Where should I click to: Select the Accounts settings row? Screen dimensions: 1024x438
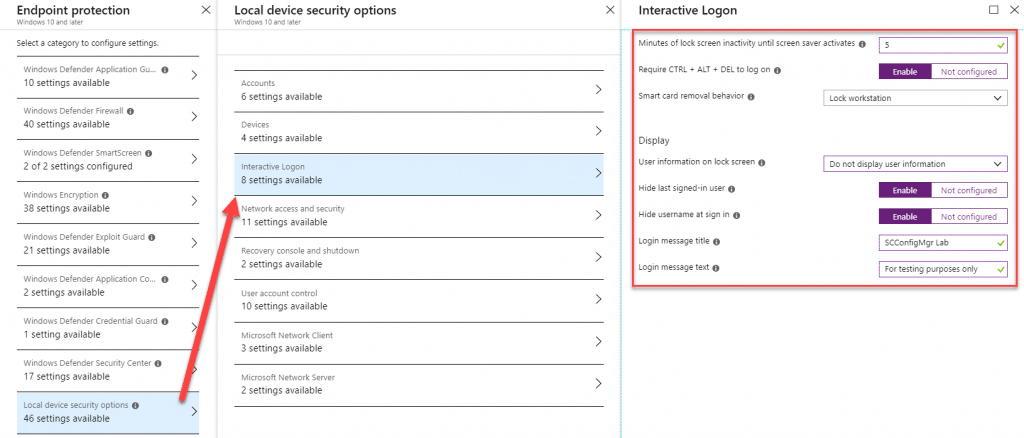tap(419, 90)
